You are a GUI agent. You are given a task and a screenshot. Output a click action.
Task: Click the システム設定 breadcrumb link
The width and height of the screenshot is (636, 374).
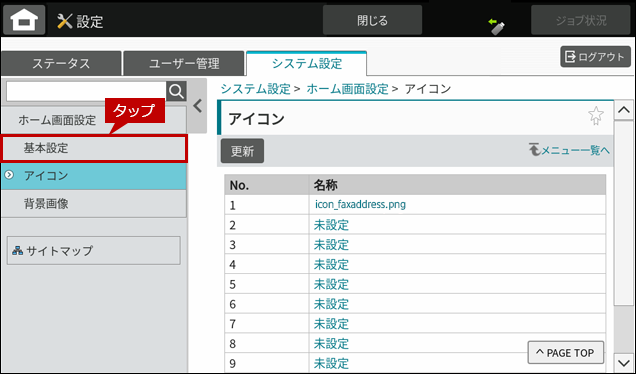coord(256,88)
